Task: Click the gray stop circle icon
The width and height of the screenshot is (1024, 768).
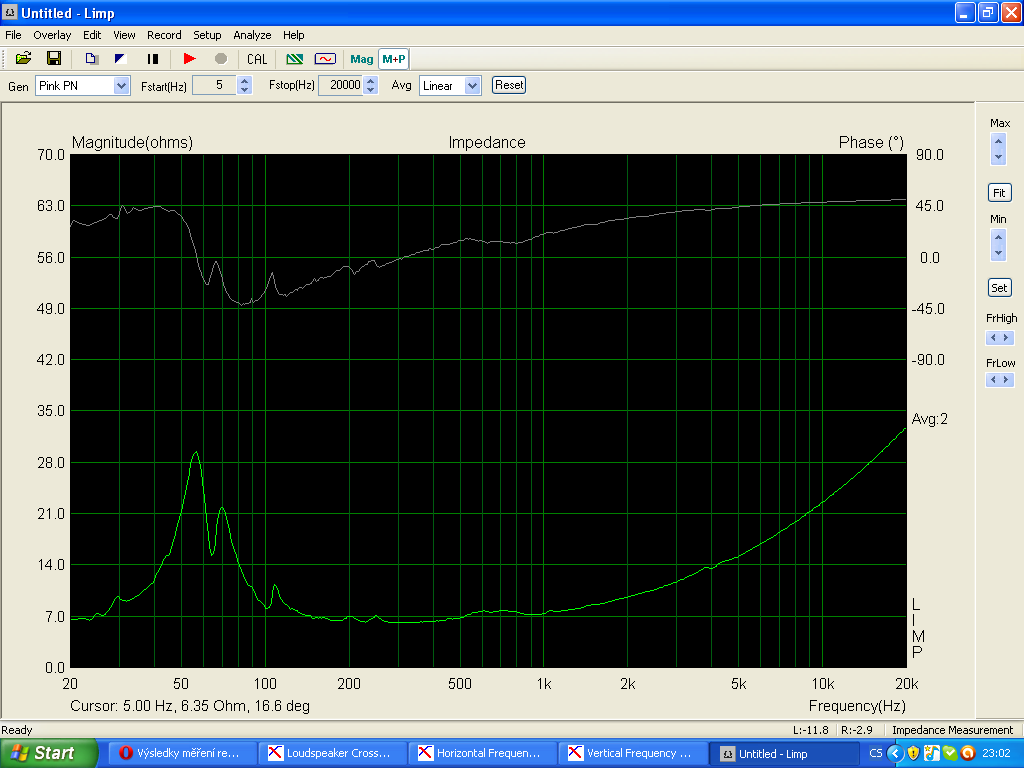Action: coord(221,59)
